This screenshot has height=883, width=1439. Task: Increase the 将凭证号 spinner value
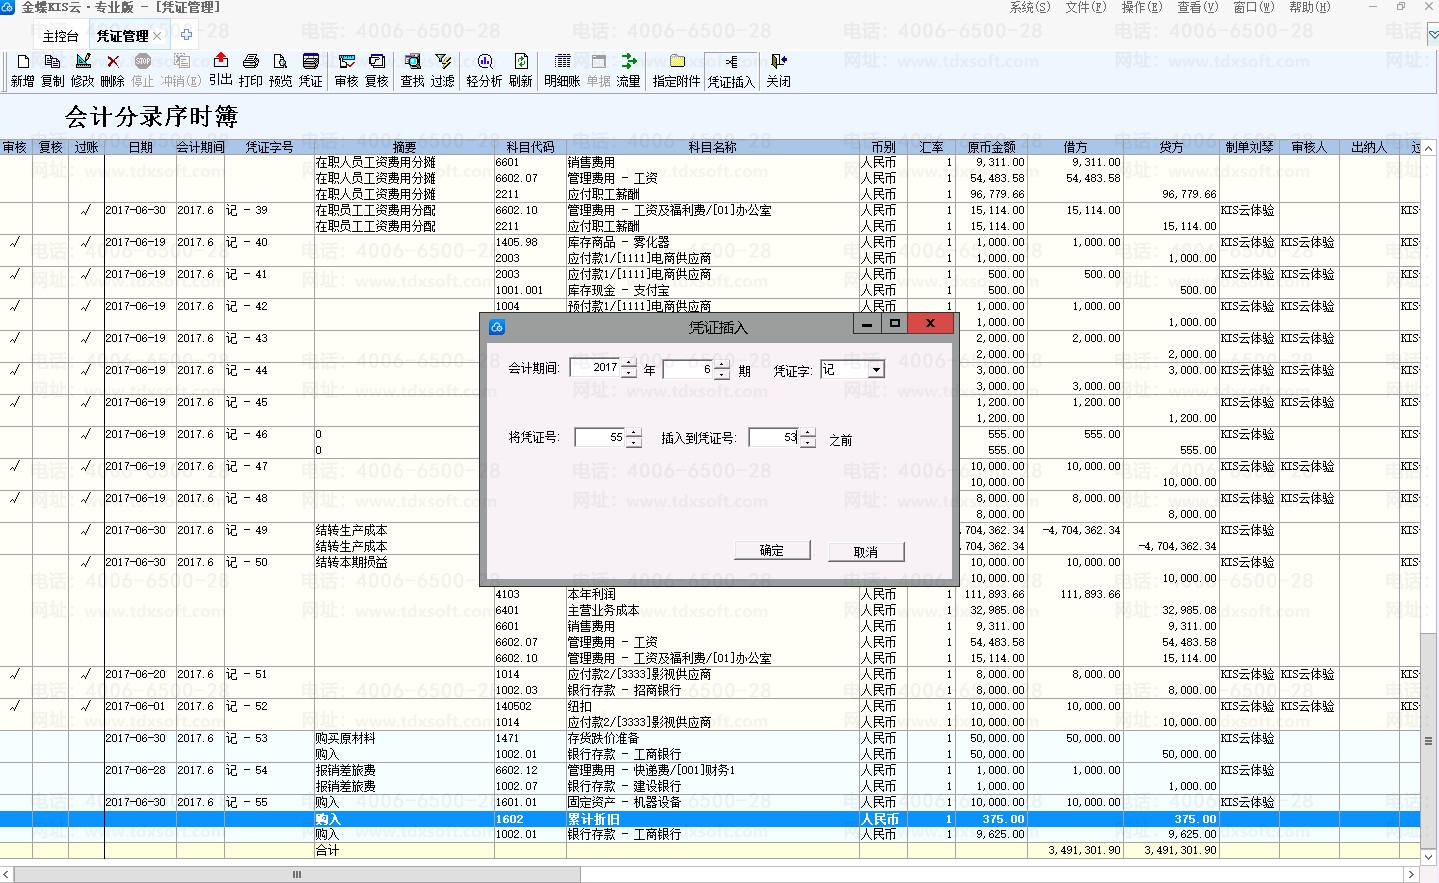coord(634,433)
